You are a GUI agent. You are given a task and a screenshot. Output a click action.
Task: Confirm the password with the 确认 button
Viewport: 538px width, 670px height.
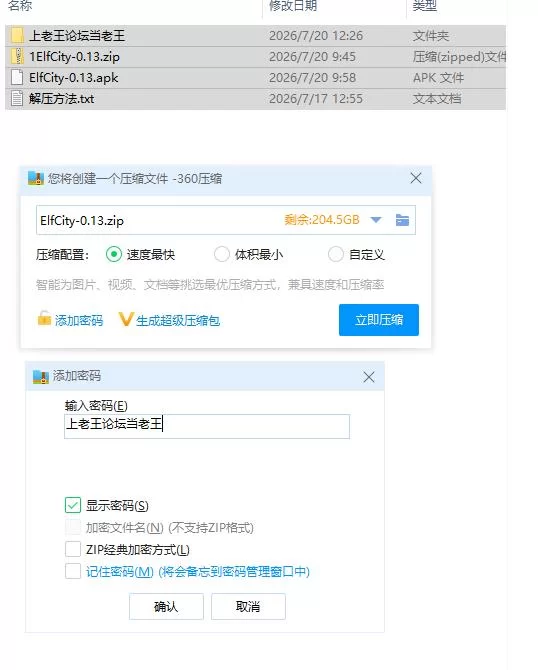[x=166, y=606]
